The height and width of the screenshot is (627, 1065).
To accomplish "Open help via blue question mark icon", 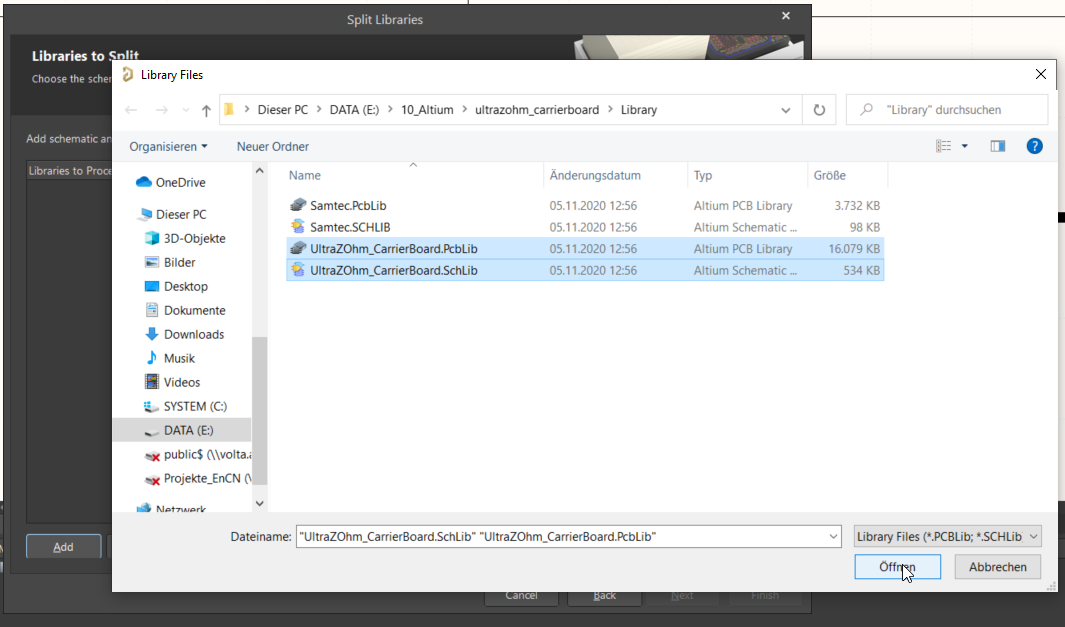I will pyautogui.click(x=1035, y=146).
